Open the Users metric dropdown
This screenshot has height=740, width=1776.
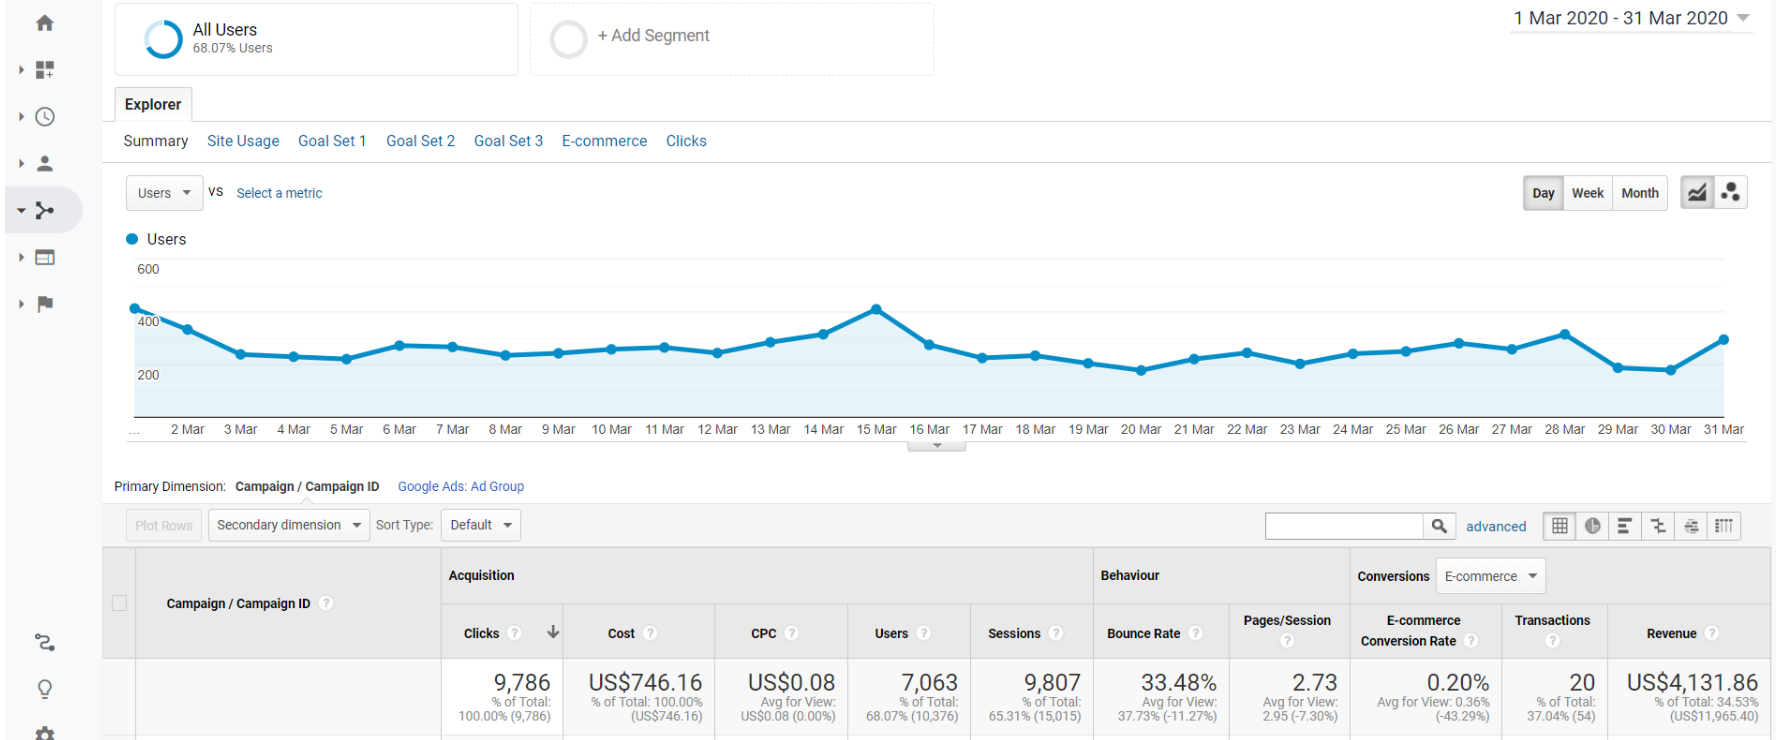click(164, 193)
